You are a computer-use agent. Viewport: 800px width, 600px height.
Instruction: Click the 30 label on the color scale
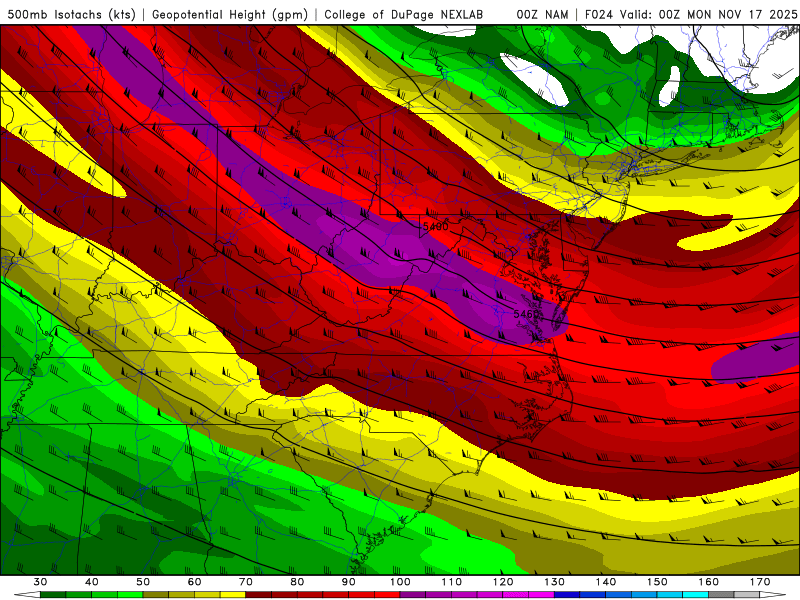(40, 582)
